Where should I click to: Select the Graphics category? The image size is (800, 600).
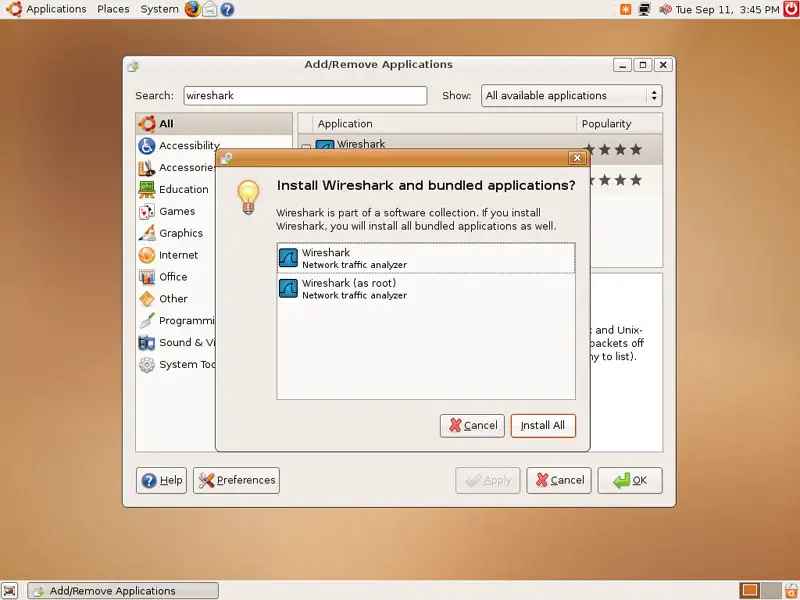point(177,233)
